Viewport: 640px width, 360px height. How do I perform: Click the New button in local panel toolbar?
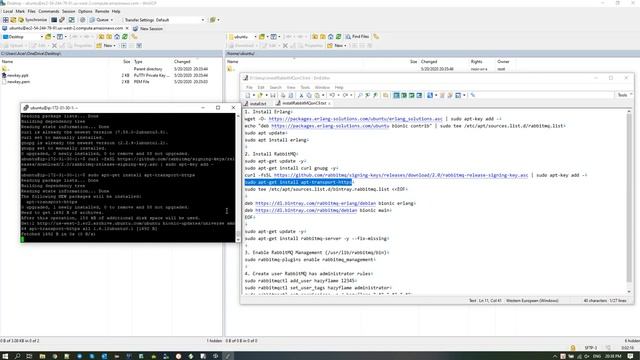click(x=106, y=46)
